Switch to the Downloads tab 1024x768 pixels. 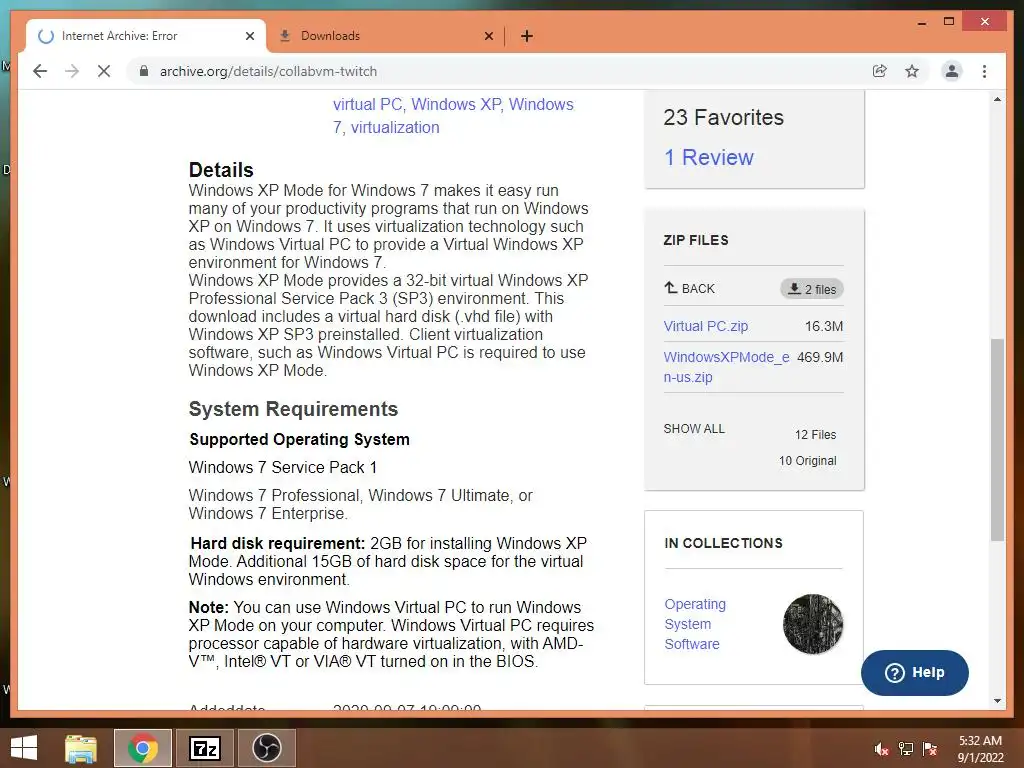385,36
